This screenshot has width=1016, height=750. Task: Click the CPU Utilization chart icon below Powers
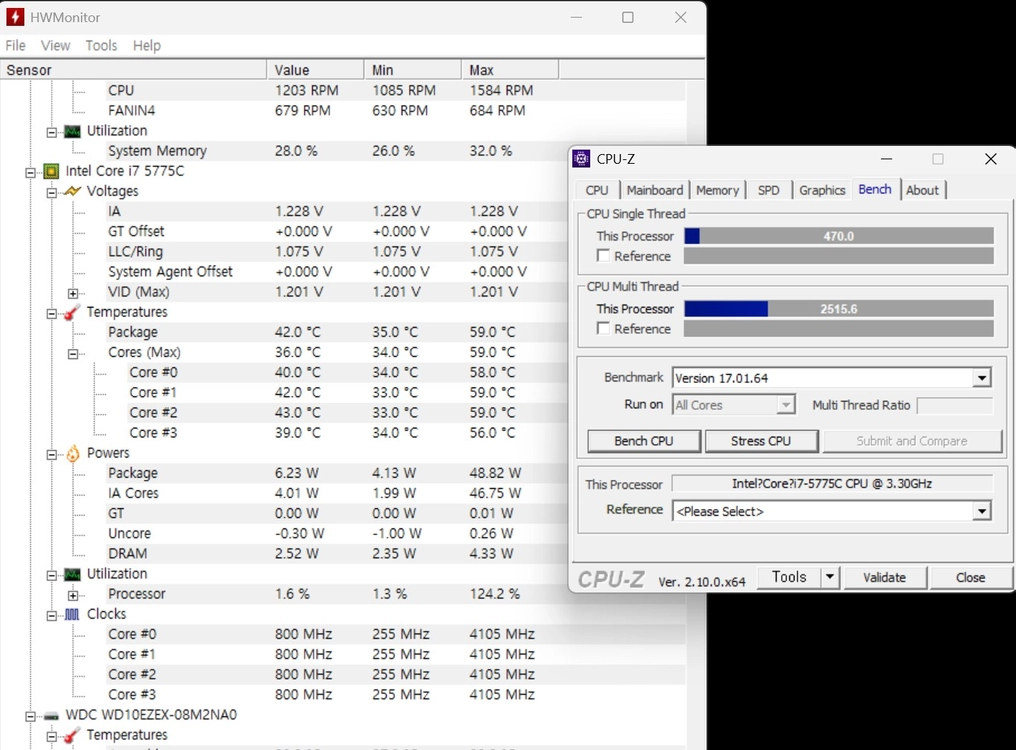click(73, 574)
